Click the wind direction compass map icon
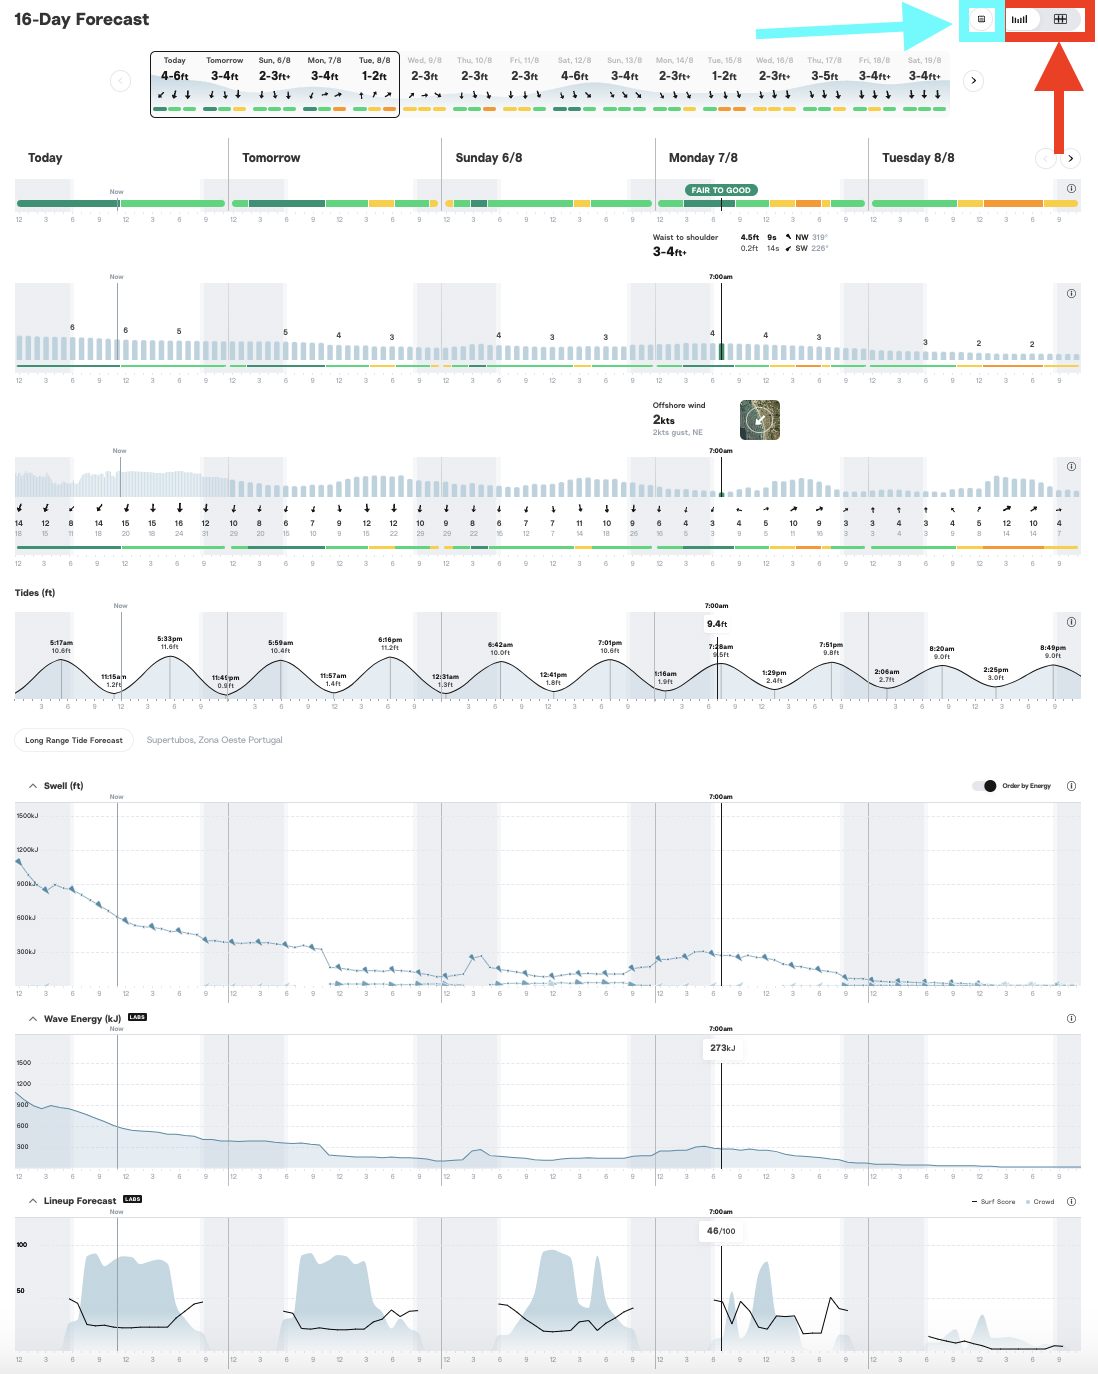The image size is (1098, 1374). pos(760,420)
